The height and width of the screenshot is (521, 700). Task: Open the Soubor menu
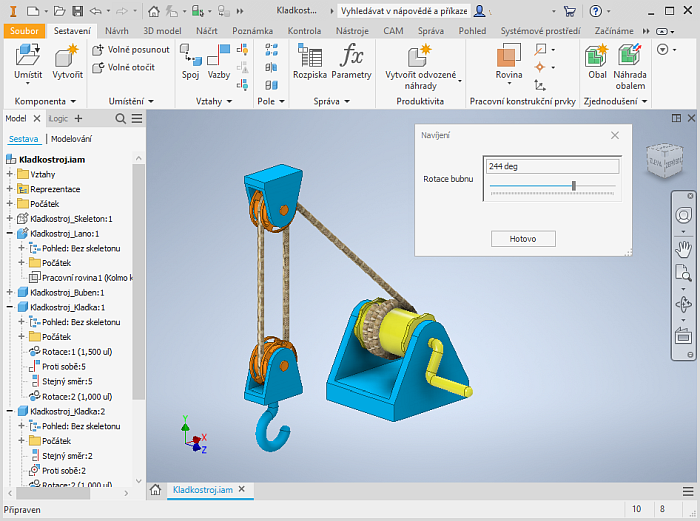click(x=23, y=31)
